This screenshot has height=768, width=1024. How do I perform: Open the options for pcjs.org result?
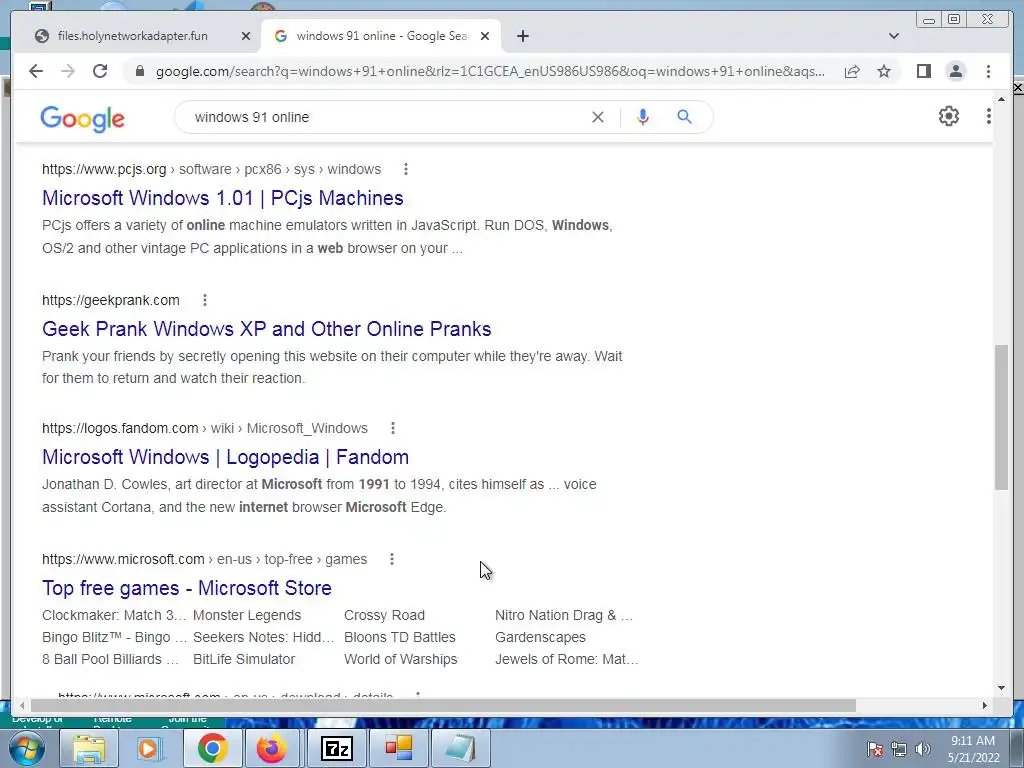tap(406, 169)
